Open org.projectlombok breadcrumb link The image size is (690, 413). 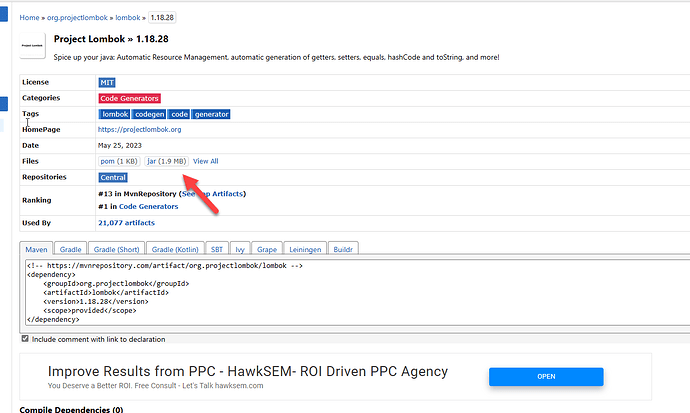click(77, 18)
